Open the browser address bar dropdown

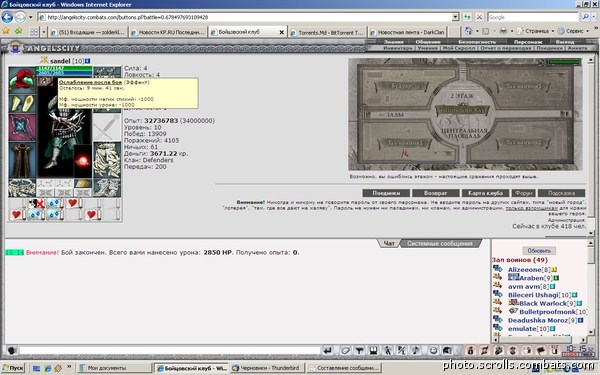click(455, 17)
